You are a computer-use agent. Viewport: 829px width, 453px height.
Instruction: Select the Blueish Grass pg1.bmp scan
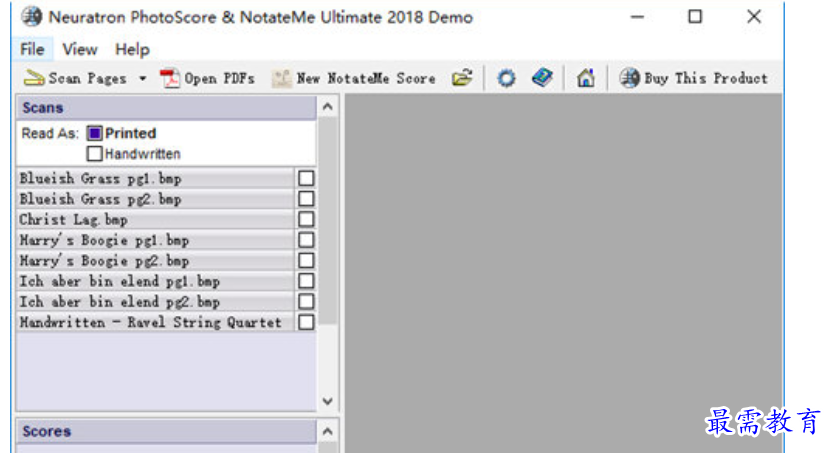155,178
